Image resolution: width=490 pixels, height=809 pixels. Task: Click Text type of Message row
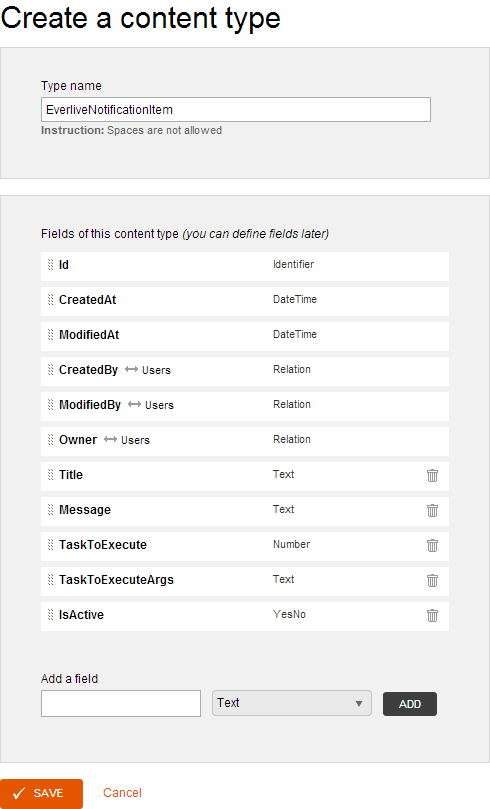coord(284,509)
